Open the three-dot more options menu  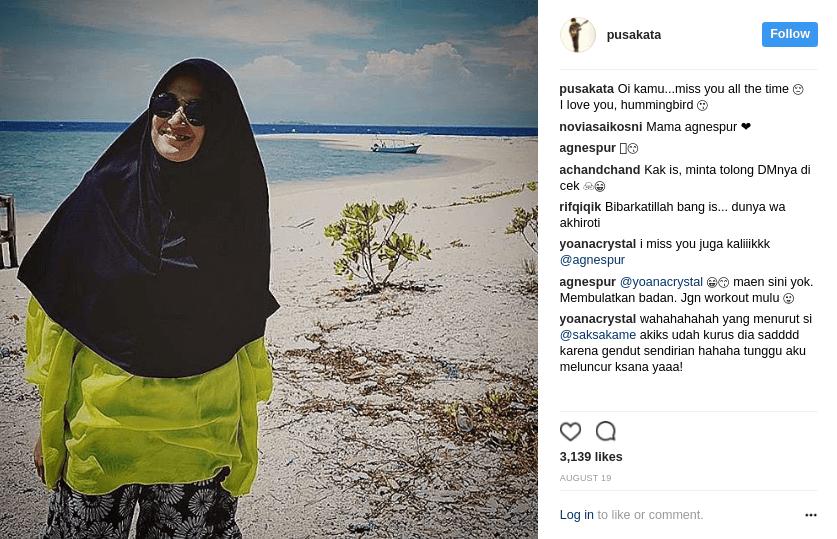(811, 515)
